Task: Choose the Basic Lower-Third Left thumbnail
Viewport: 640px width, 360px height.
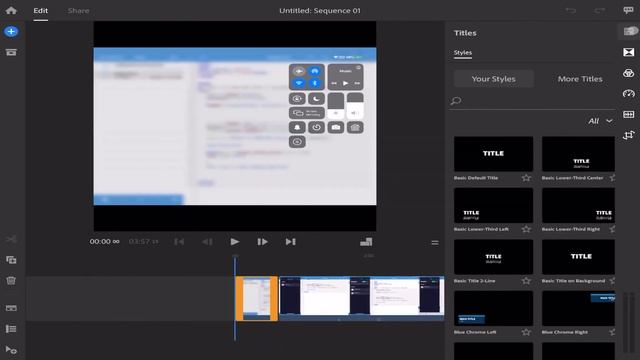Action: [x=493, y=205]
